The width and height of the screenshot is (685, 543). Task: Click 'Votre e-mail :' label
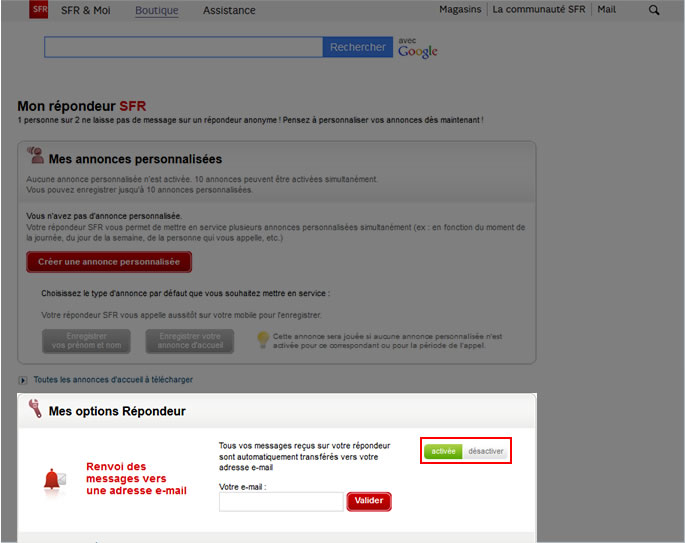click(x=242, y=487)
